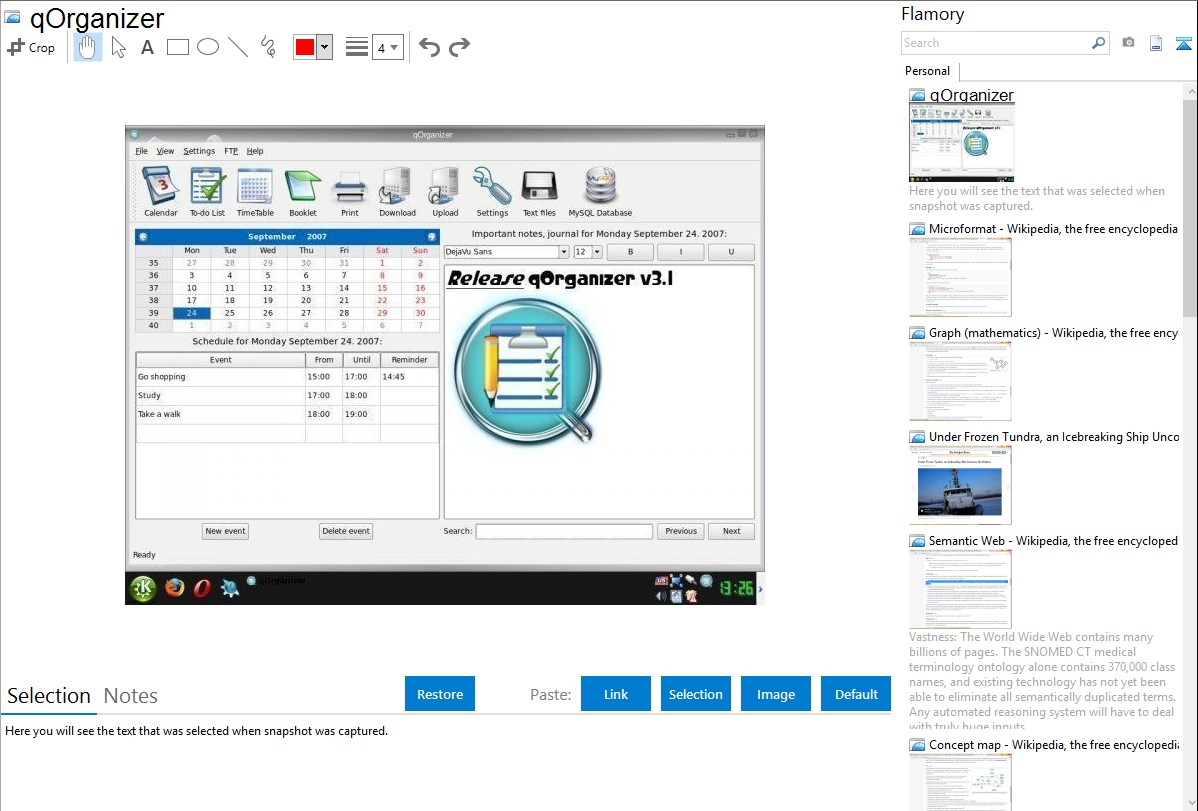Click the red color swatch
Image resolution: width=1198 pixels, height=811 pixels.
pos(305,47)
